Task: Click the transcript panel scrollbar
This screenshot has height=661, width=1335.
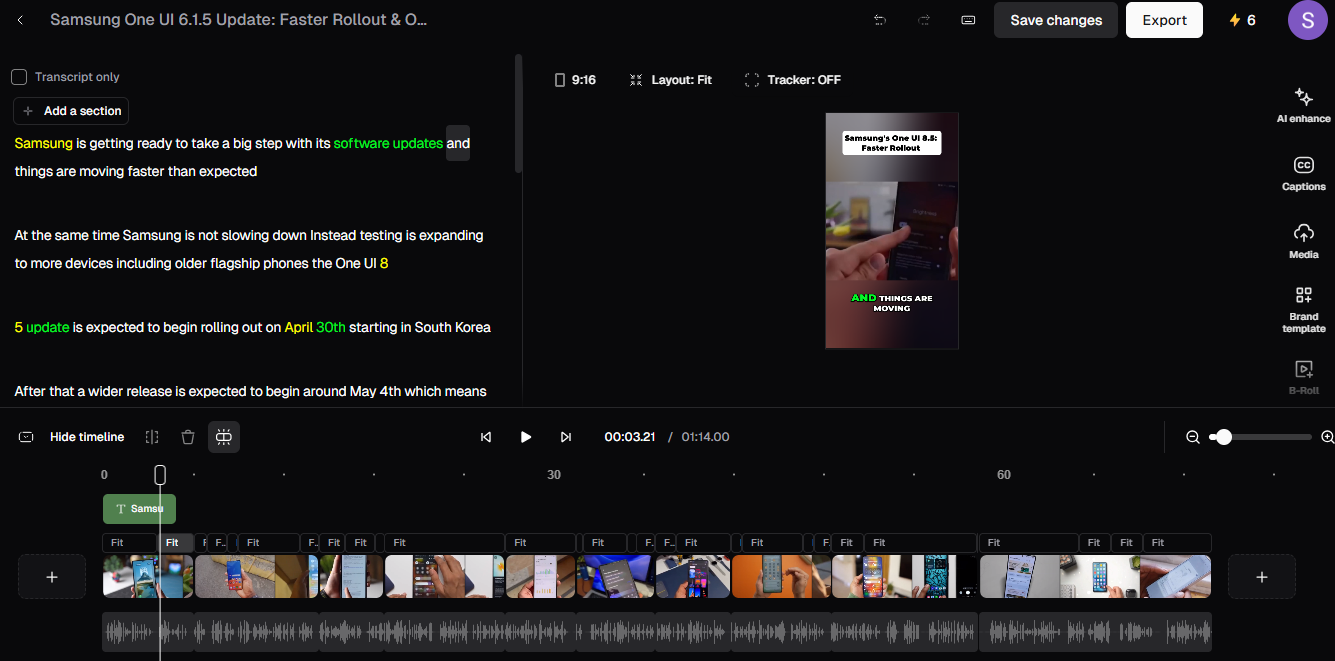Action: pos(518,113)
